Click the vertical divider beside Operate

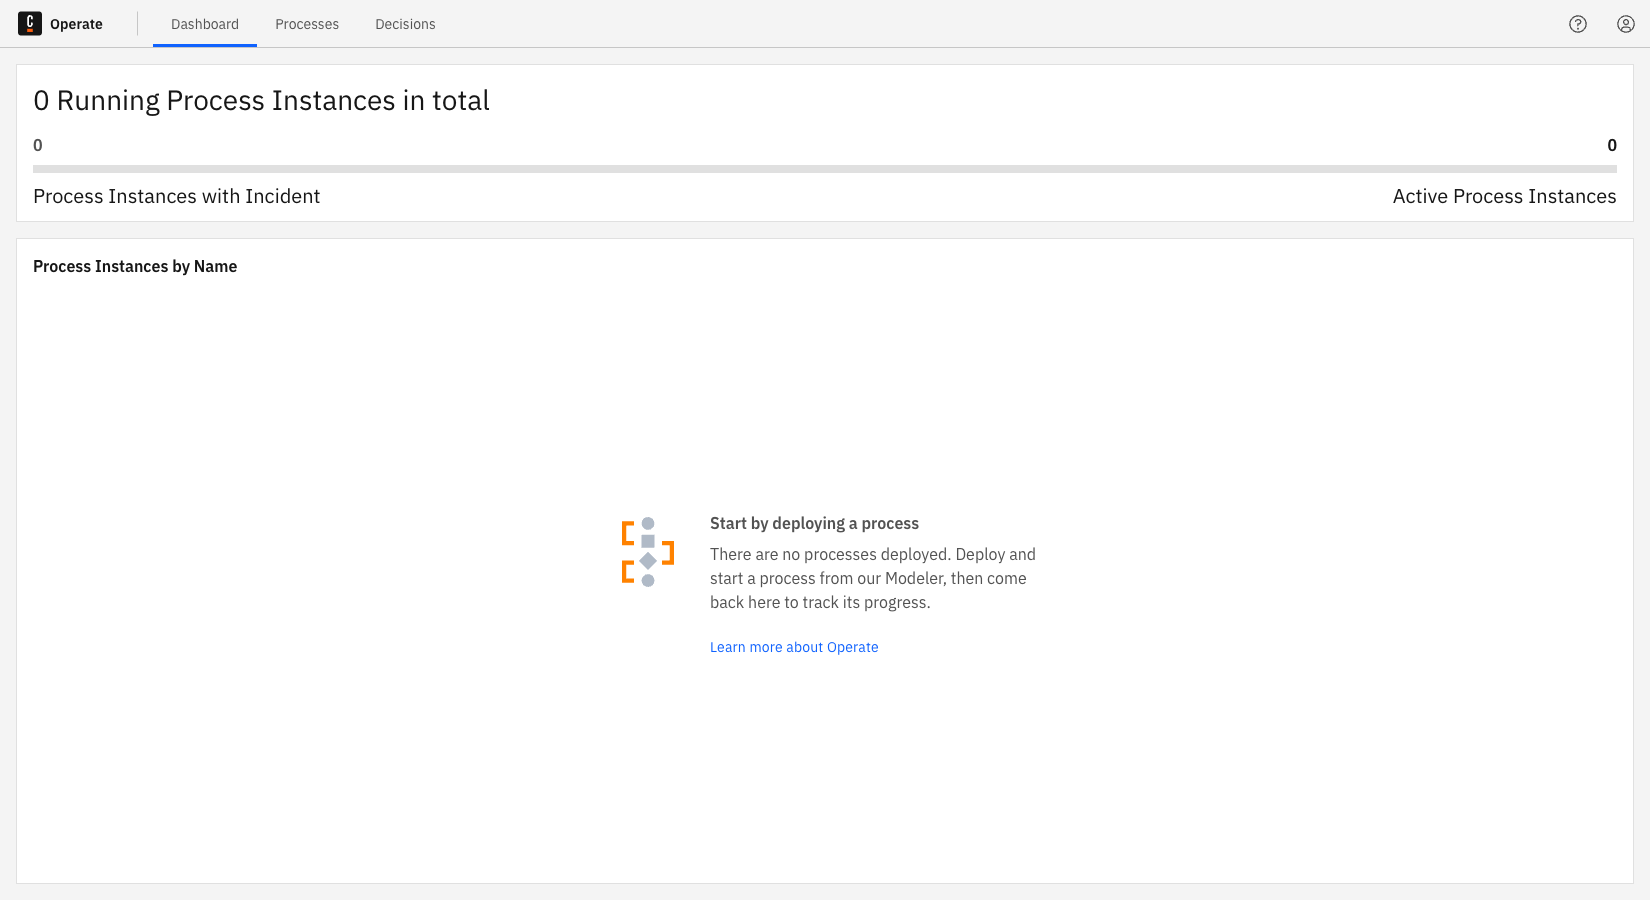point(138,24)
